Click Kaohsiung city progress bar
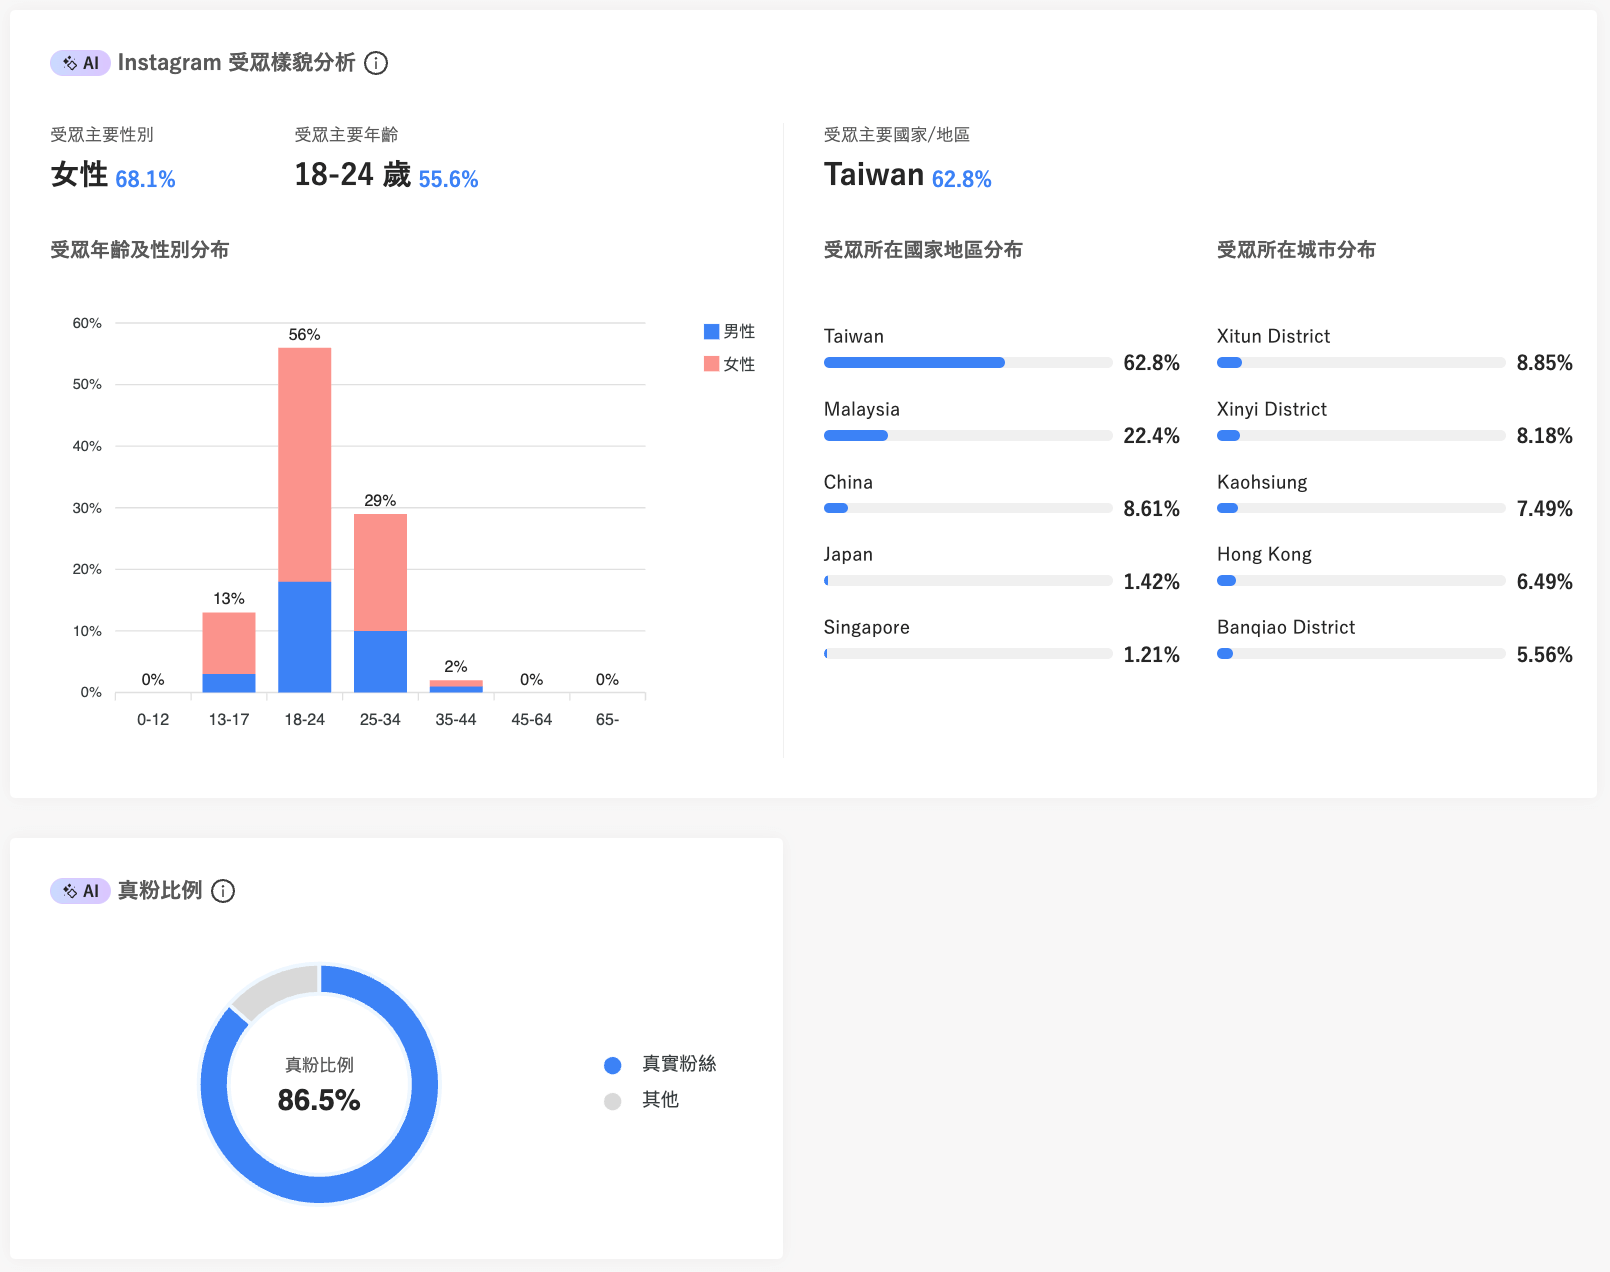 tap(1361, 508)
